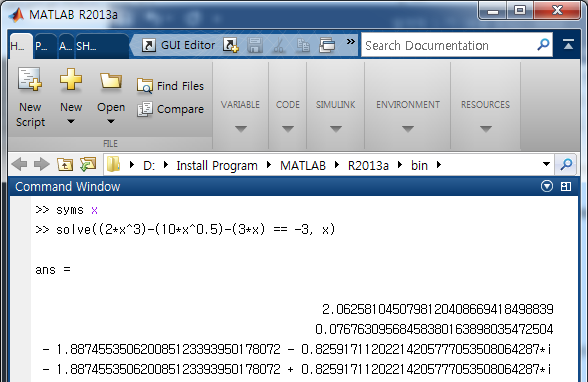Switch to the APPS tab
Screen dimensions: 588x382
(65, 46)
